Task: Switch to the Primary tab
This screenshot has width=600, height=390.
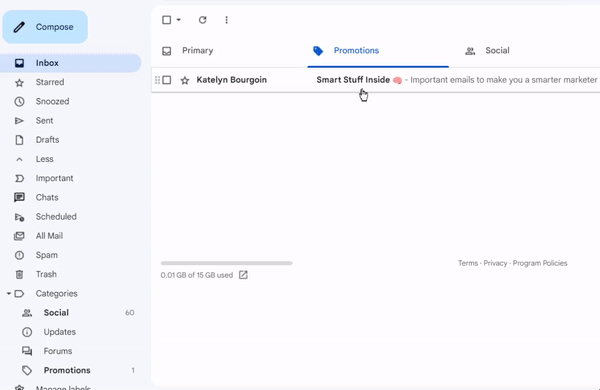Action: coord(197,51)
